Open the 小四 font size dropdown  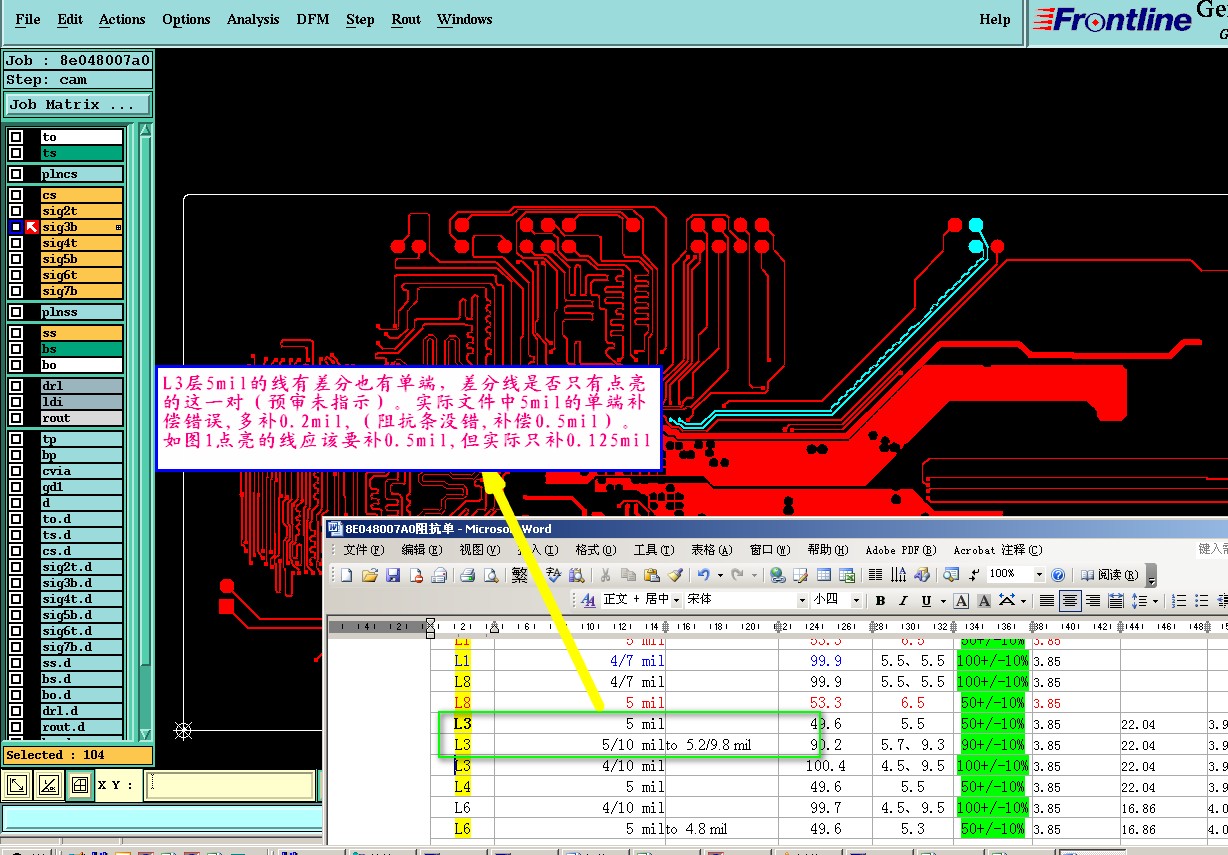[x=857, y=600]
